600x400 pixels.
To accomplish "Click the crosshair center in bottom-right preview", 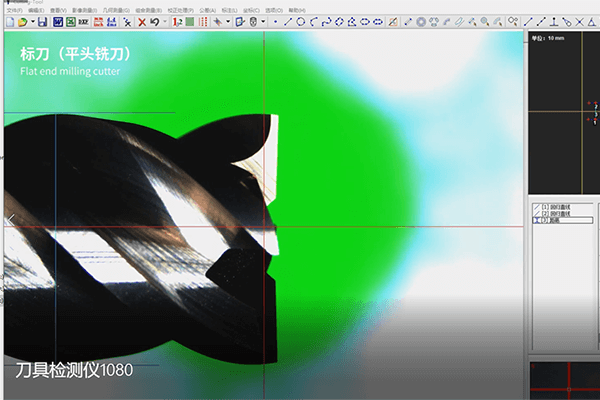I will pyautogui.click(x=568, y=389).
